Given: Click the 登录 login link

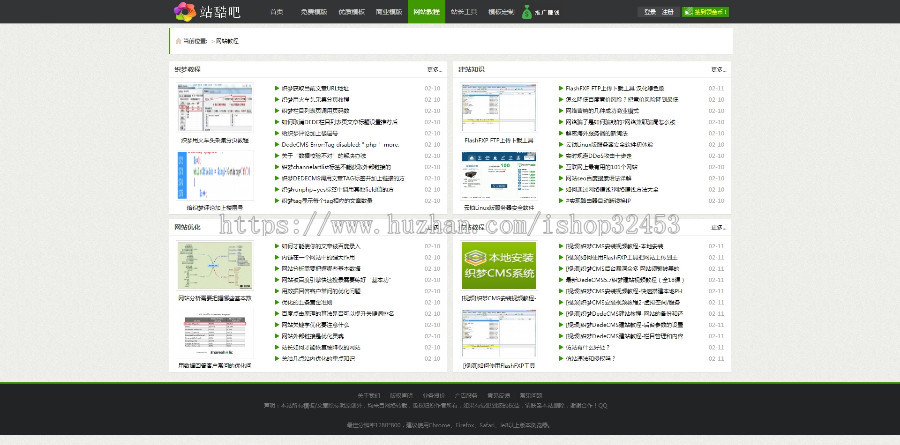Looking at the screenshot, I should 650,11.
